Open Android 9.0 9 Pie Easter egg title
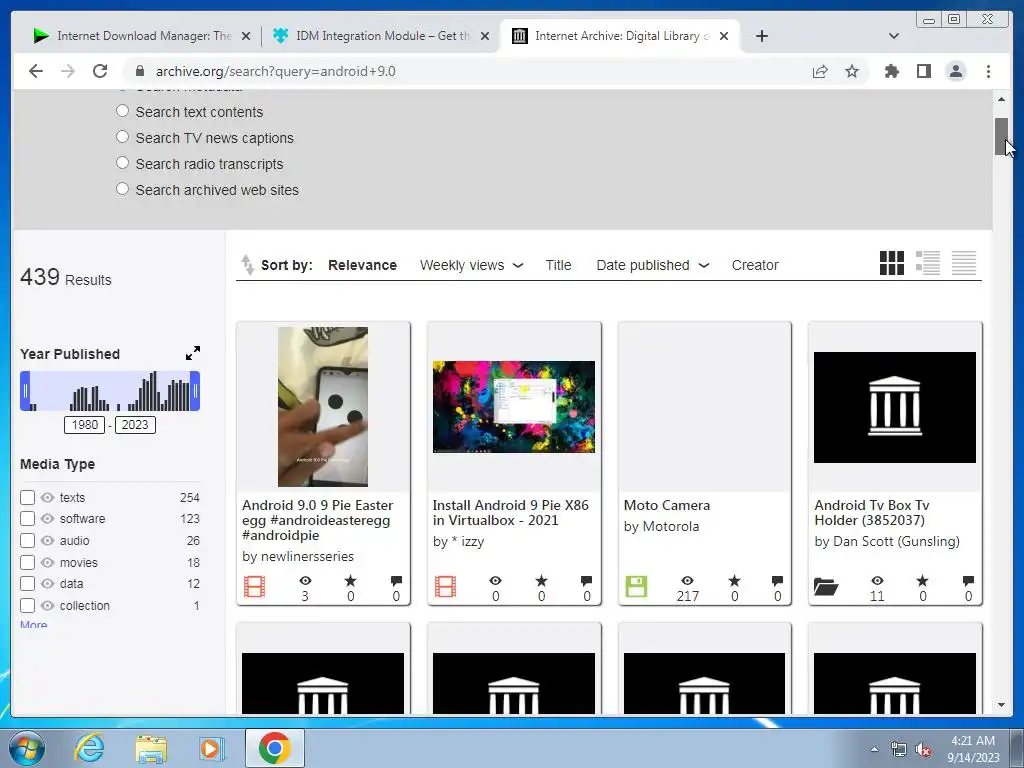The width and height of the screenshot is (1024, 768). (x=317, y=520)
